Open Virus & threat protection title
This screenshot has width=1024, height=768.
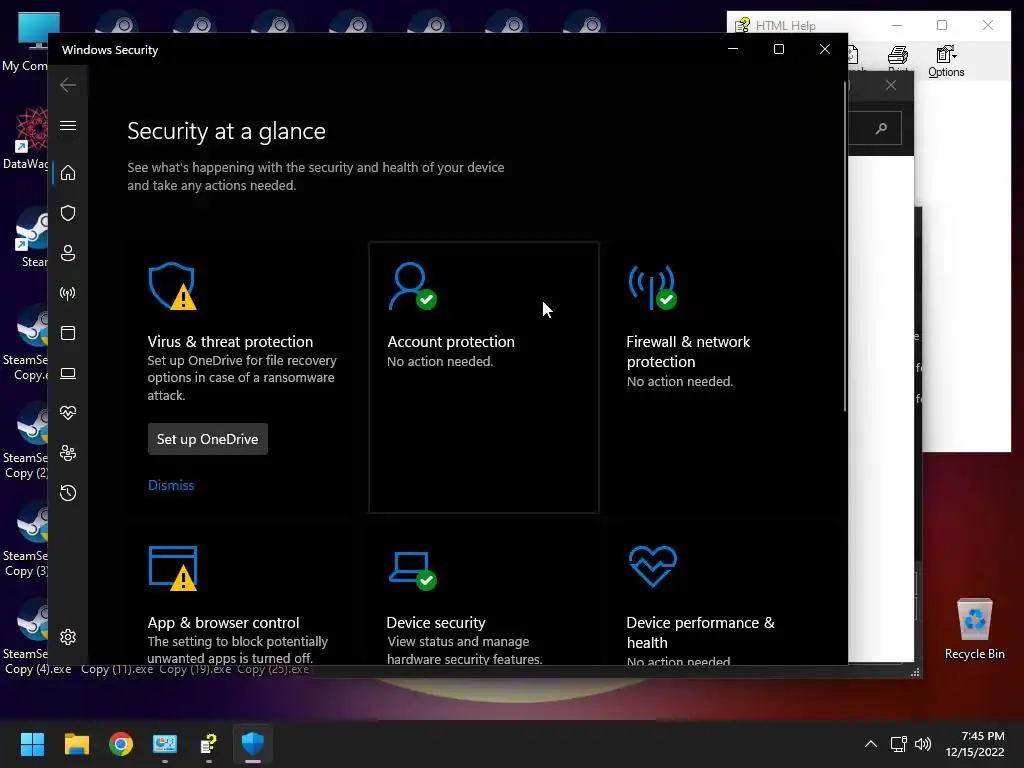(230, 342)
